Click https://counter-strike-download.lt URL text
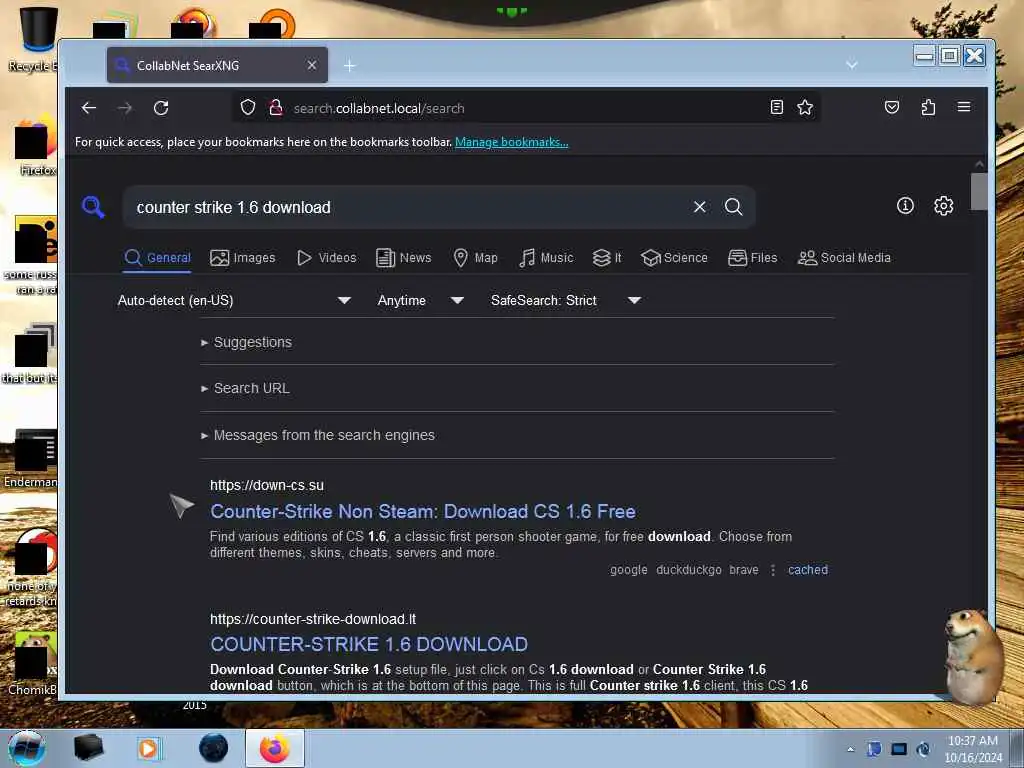Viewport: 1024px width, 768px height. click(x=313, y=619)
